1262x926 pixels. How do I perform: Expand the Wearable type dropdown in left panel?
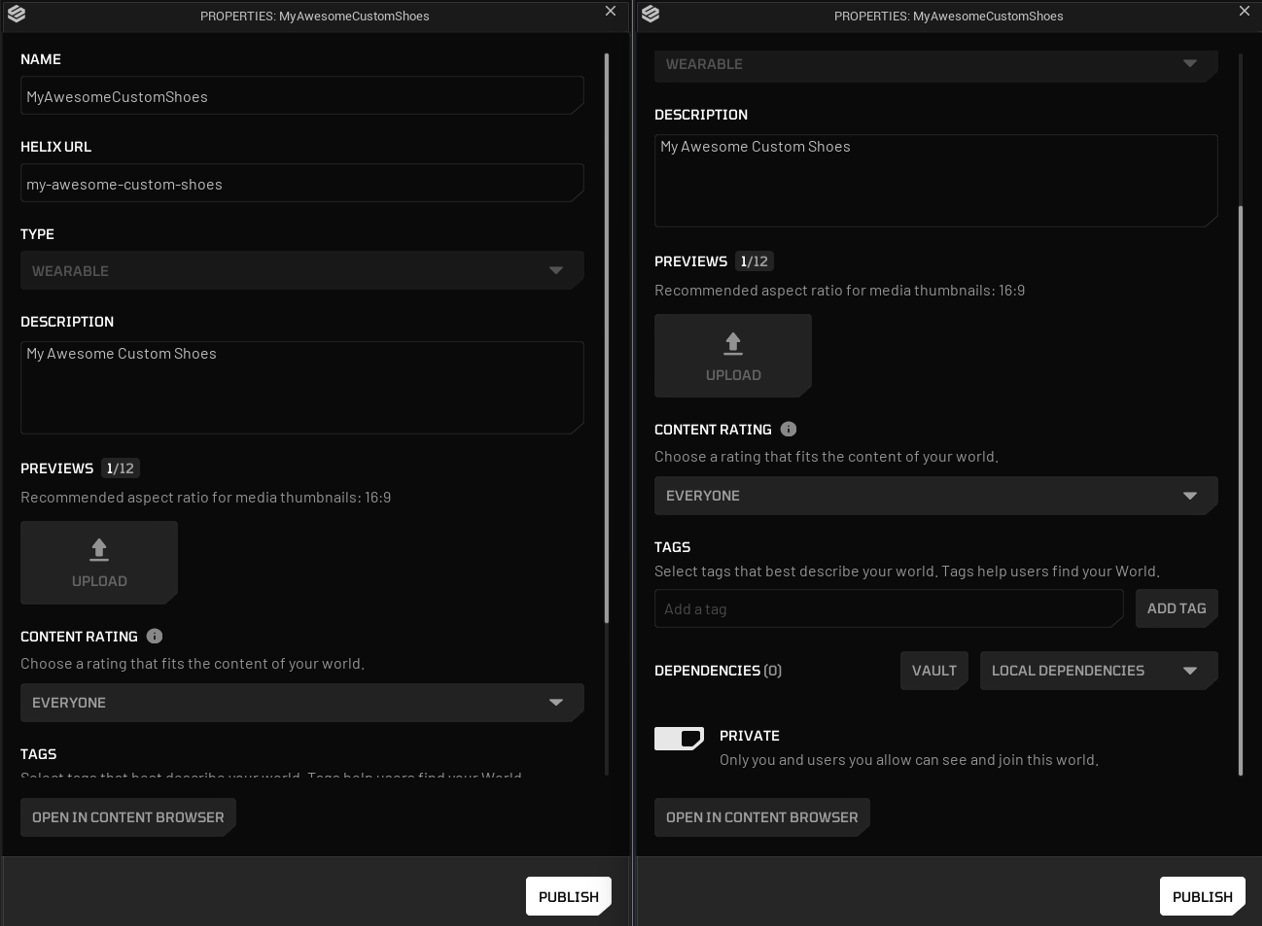pos(302,270)
